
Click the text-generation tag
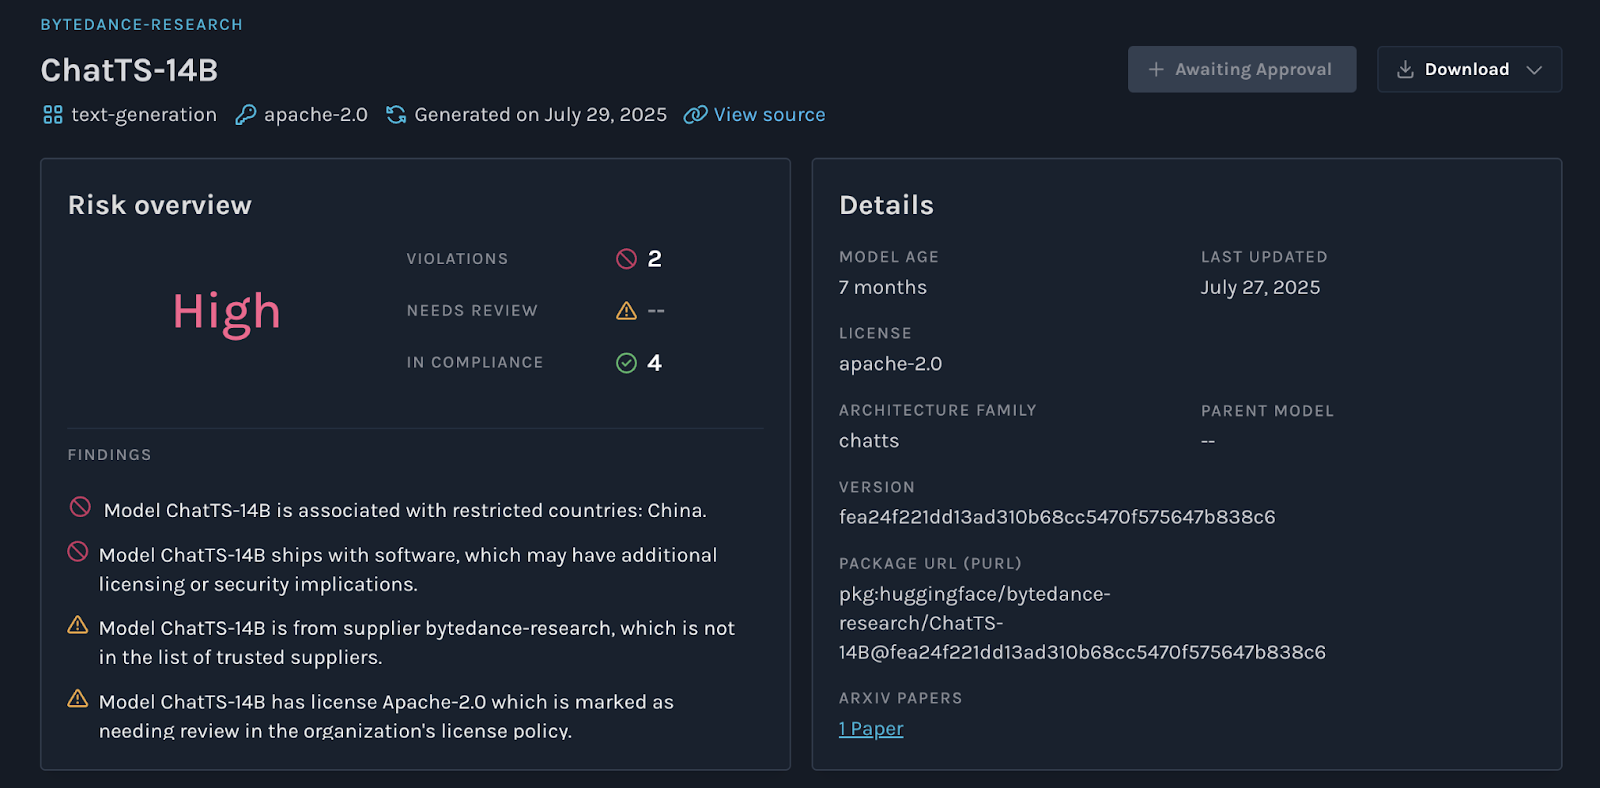144,115
